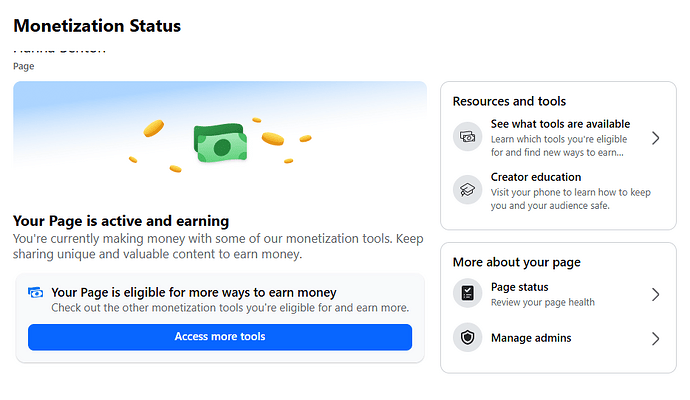Click the Resources and tools panel header
690x400 pixels.
point(509,102)
